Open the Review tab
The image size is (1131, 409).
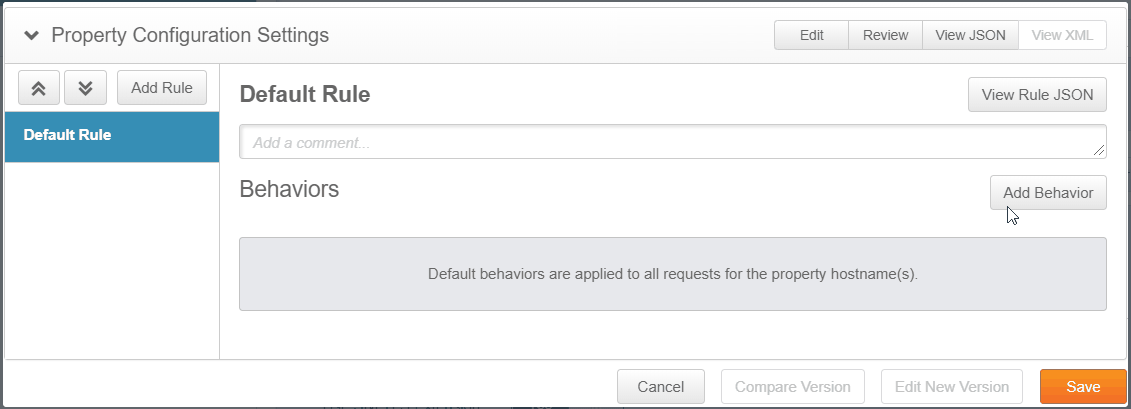tap(885, 35)
